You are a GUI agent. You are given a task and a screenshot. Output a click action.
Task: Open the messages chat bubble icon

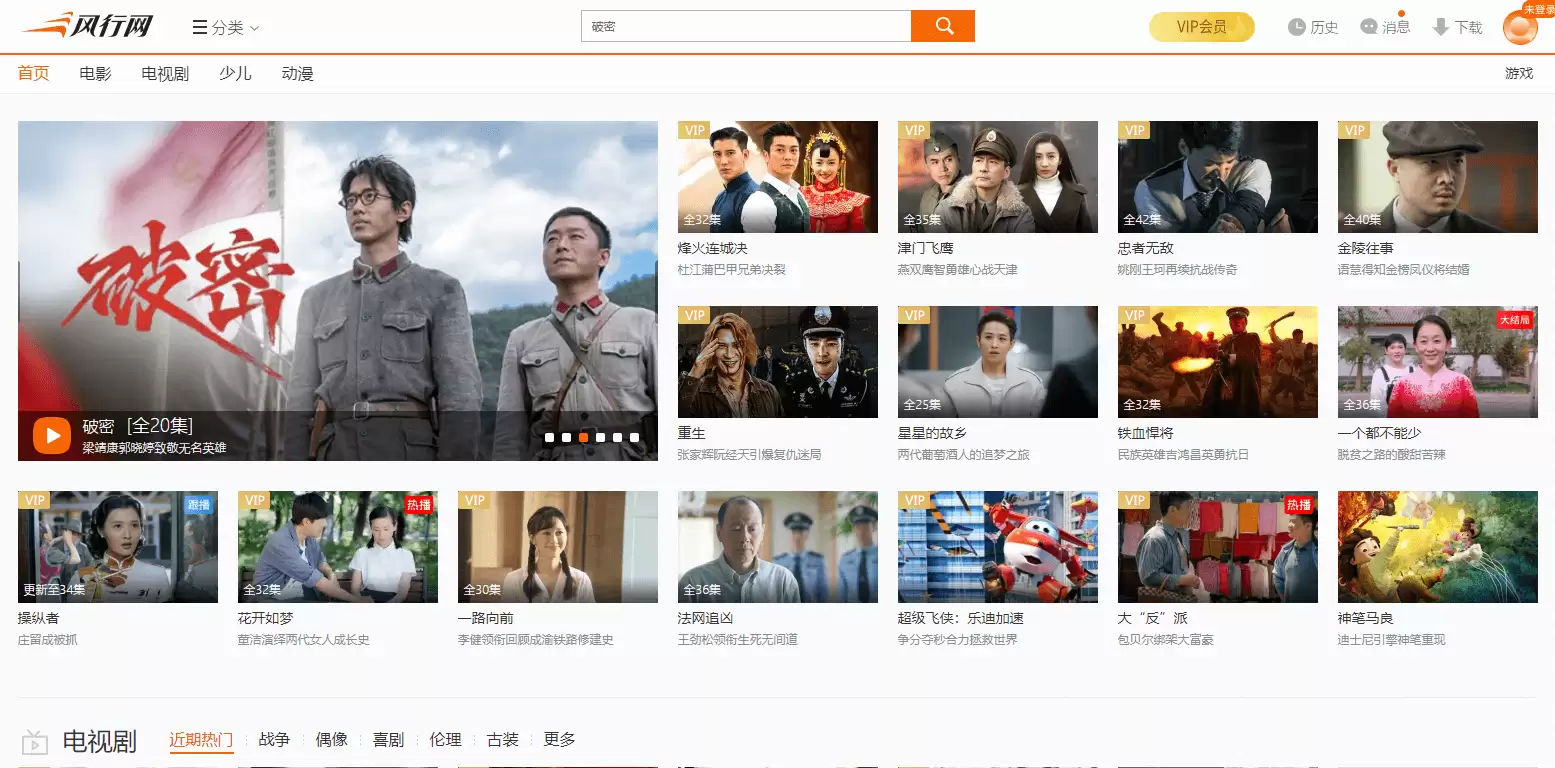click(x=1369, y=27)
